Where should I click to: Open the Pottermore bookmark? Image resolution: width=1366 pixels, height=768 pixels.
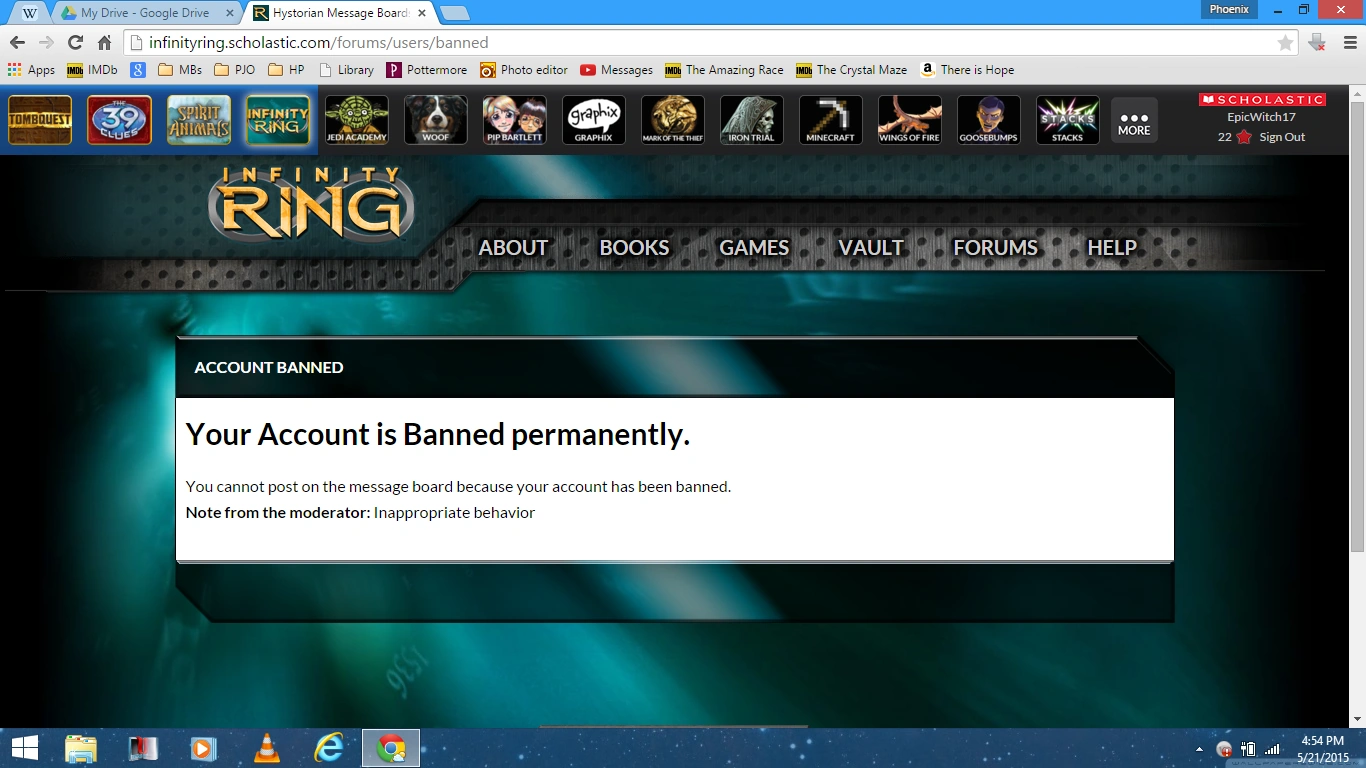tap(427, 70)
